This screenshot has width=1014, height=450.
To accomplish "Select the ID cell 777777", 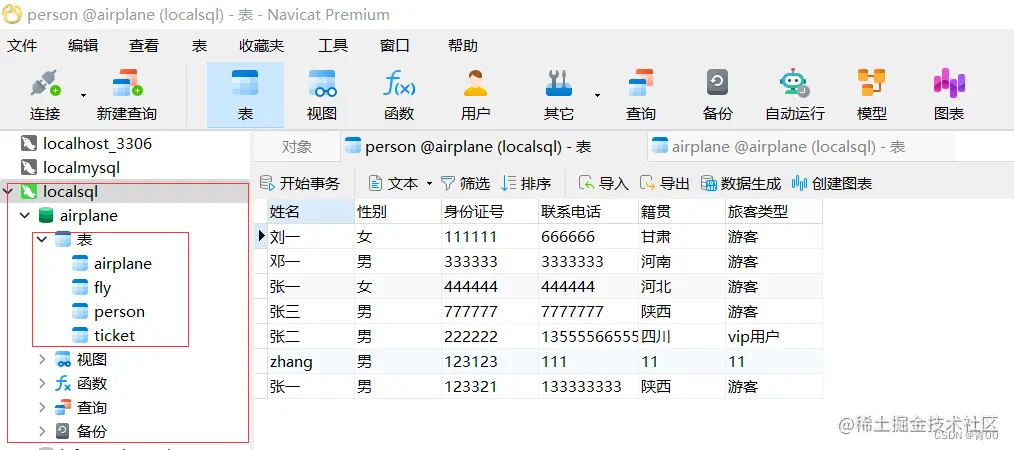I will [490, 312].
